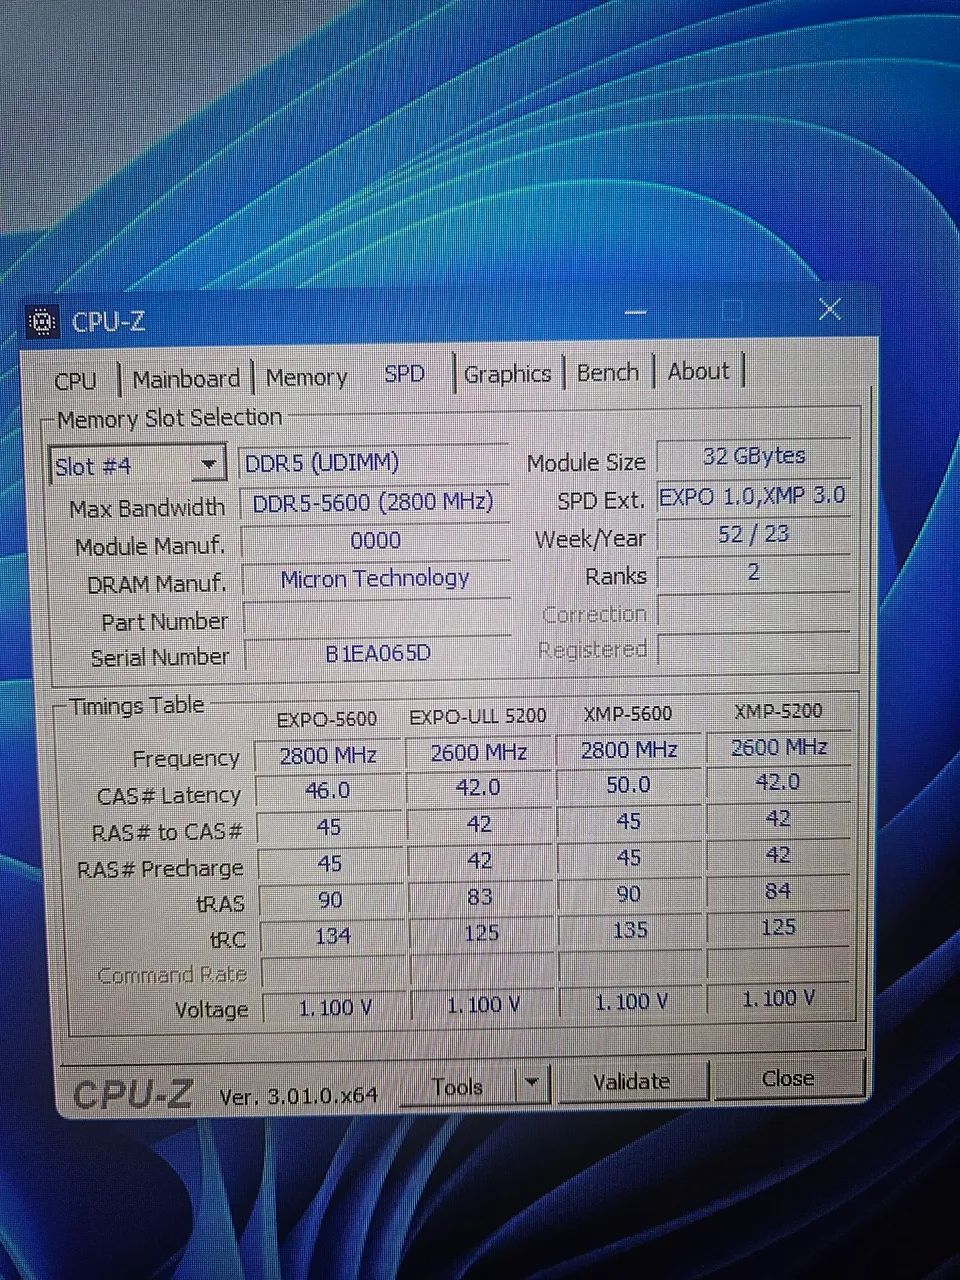Click the CPU-Z app icon in title bar
This screenshot has width=960, height=1280.
pos(42,322)
